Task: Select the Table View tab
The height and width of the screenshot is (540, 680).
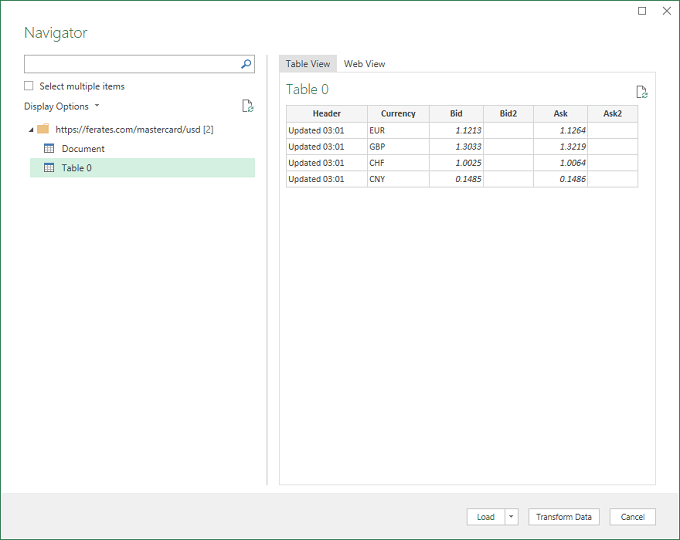Action: [x=307, y=64]
